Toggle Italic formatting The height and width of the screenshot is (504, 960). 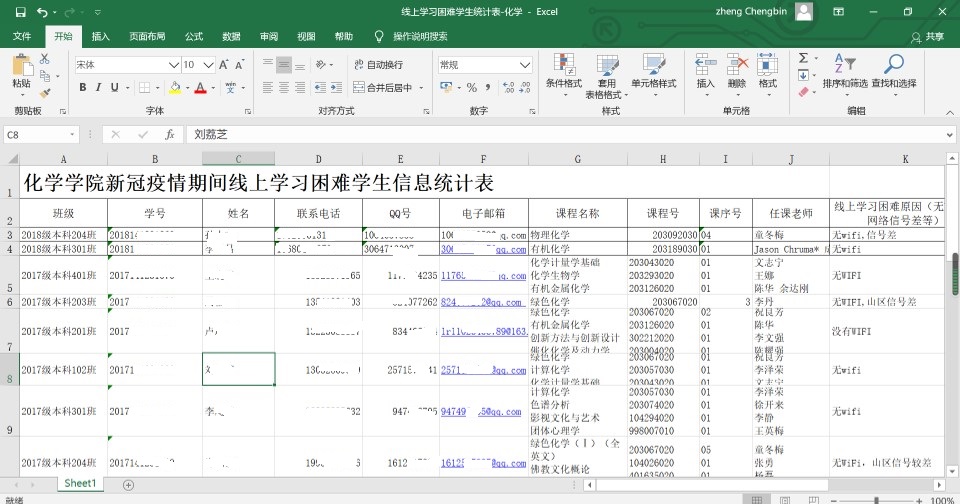100,88
